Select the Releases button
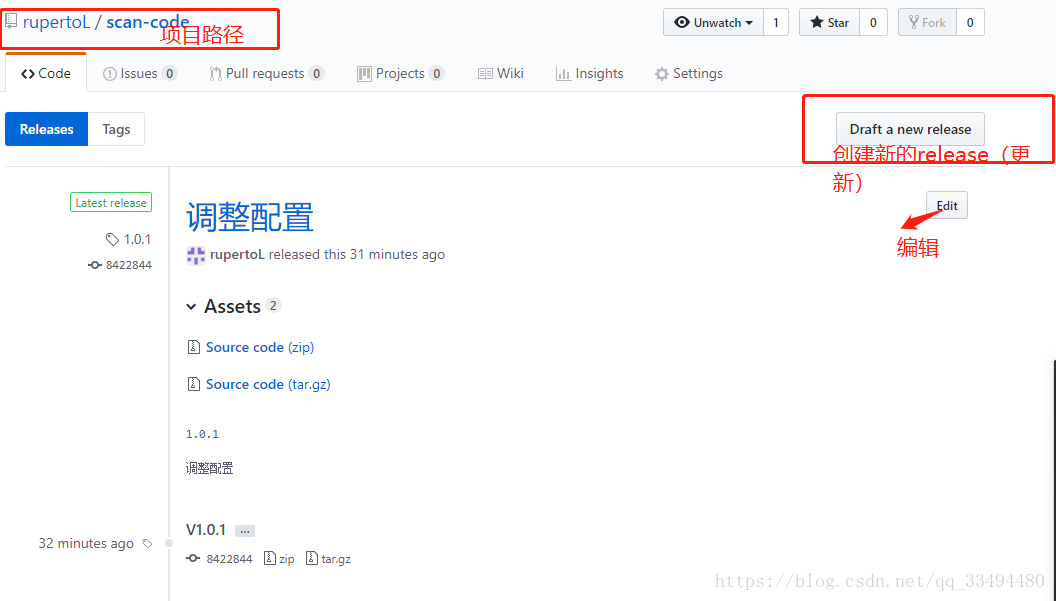 click(x=46, y=129)
